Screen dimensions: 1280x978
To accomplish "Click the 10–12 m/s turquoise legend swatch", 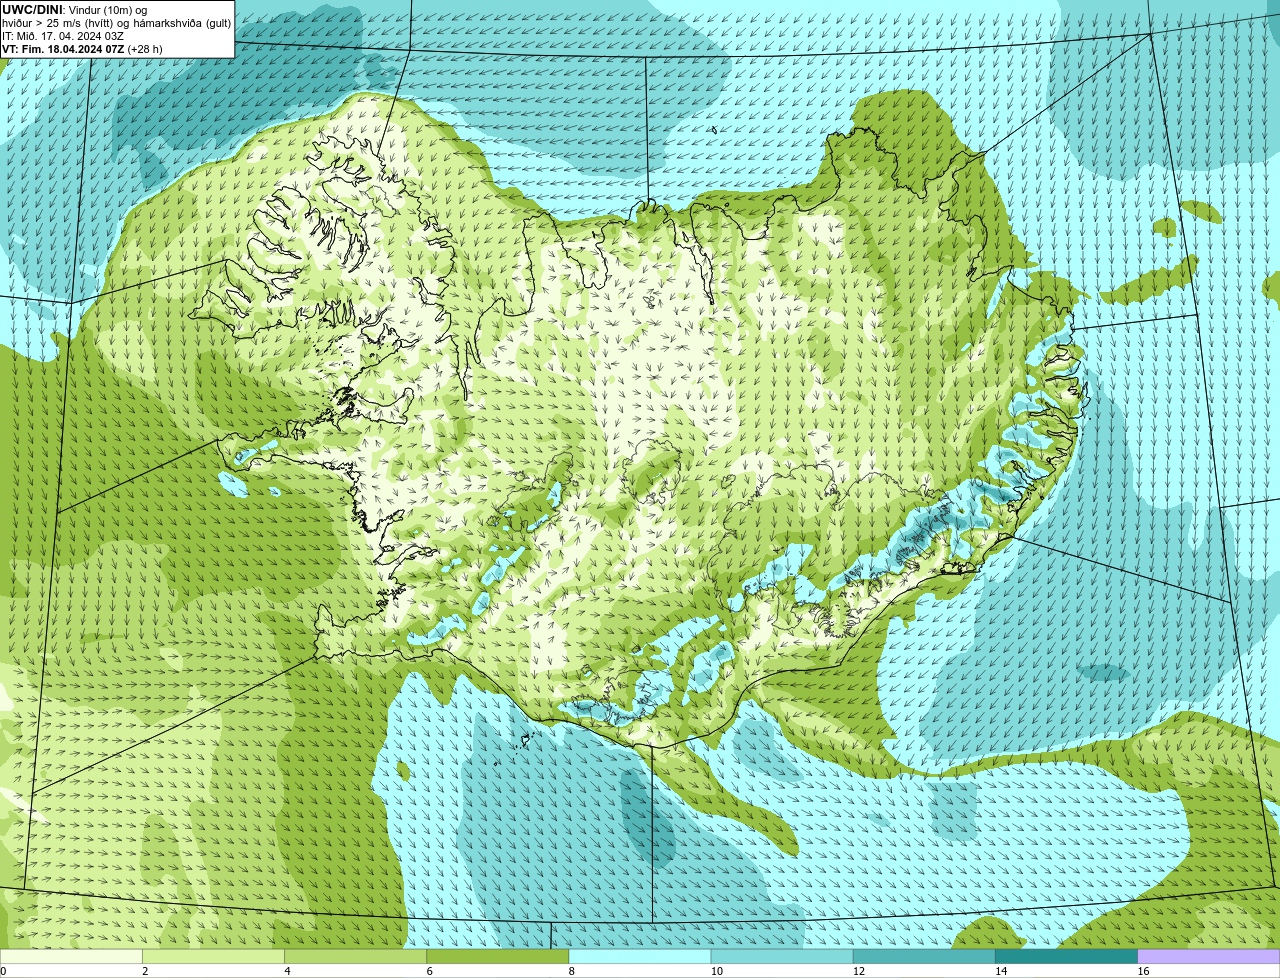I will click(782, 956).
